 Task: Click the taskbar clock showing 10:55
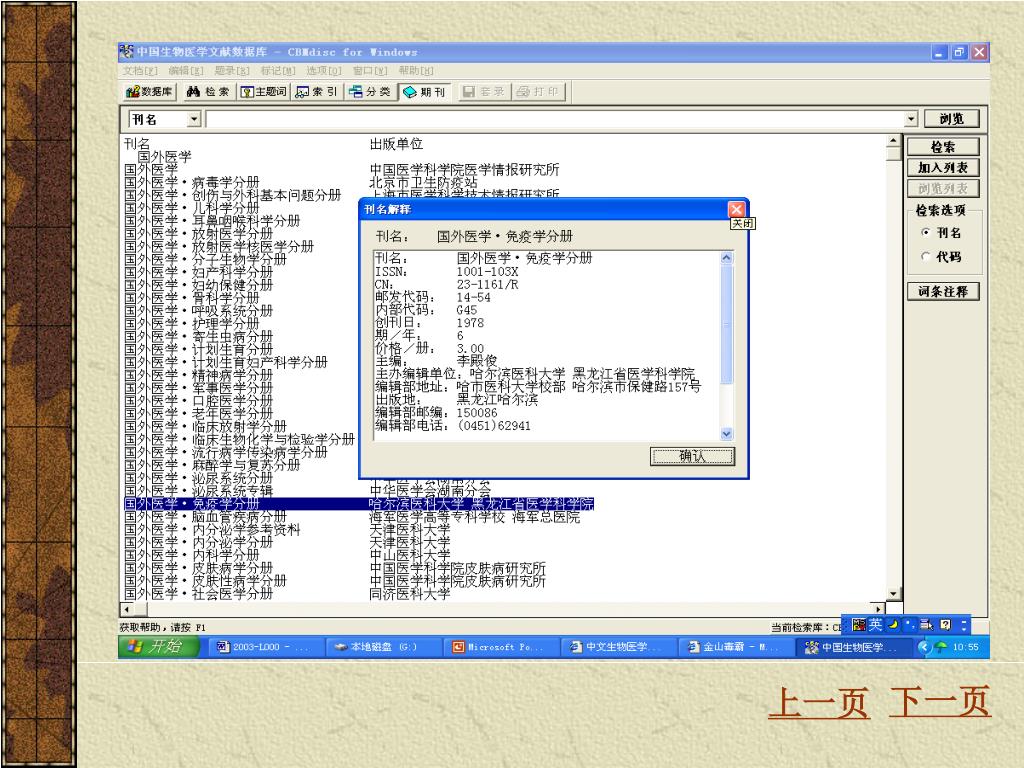tap(965, 647)
